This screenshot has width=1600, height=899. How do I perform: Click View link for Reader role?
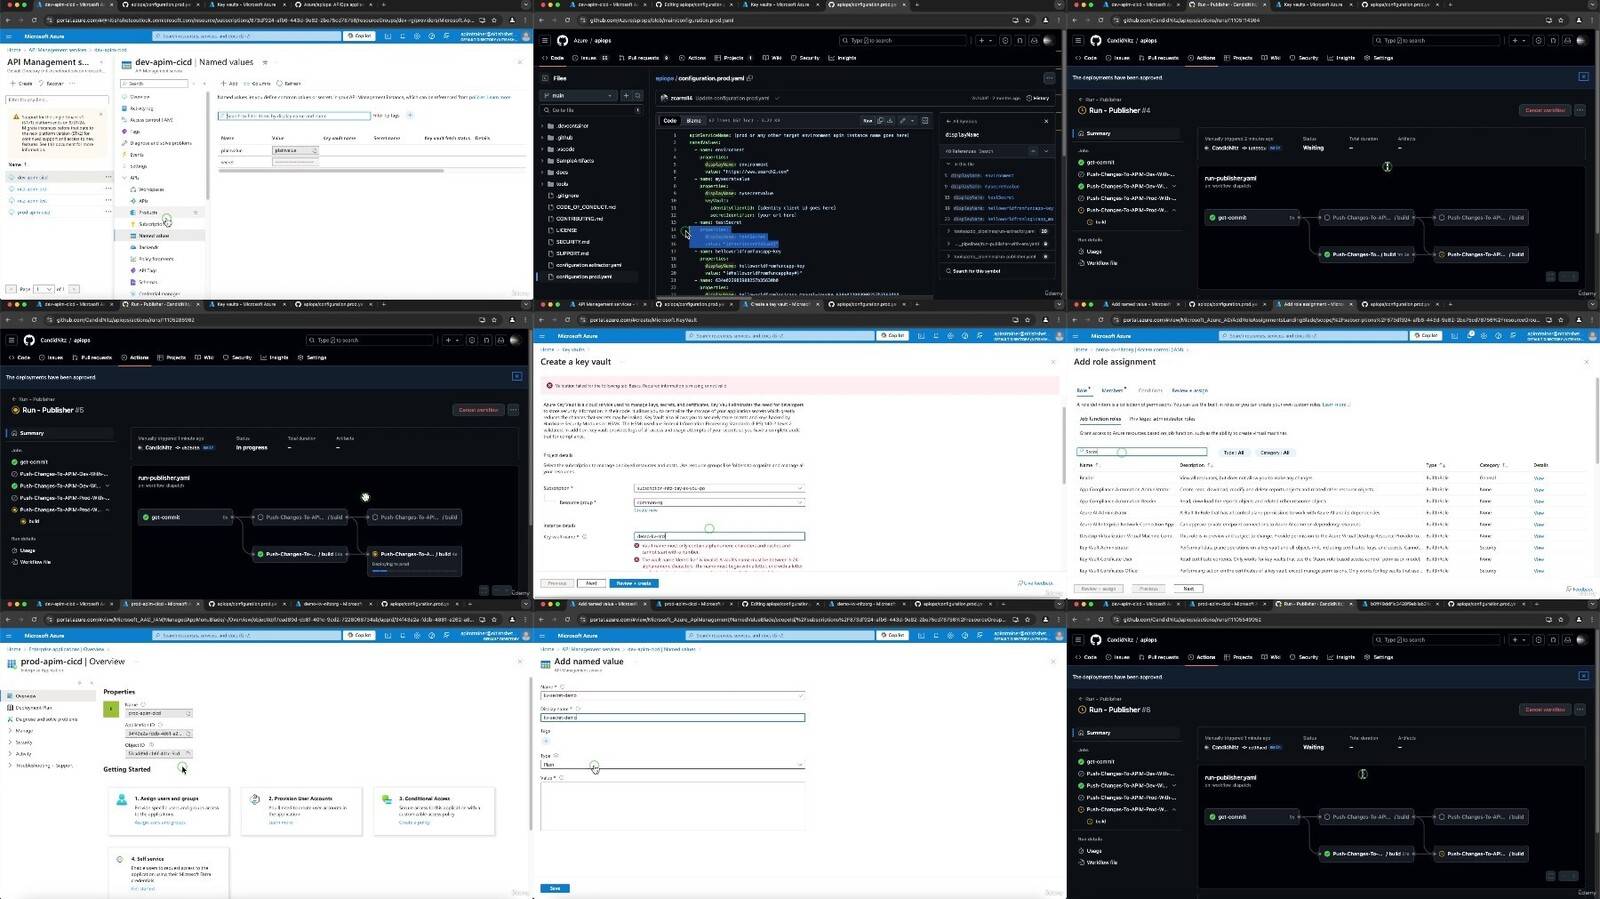coord(1538,478)
